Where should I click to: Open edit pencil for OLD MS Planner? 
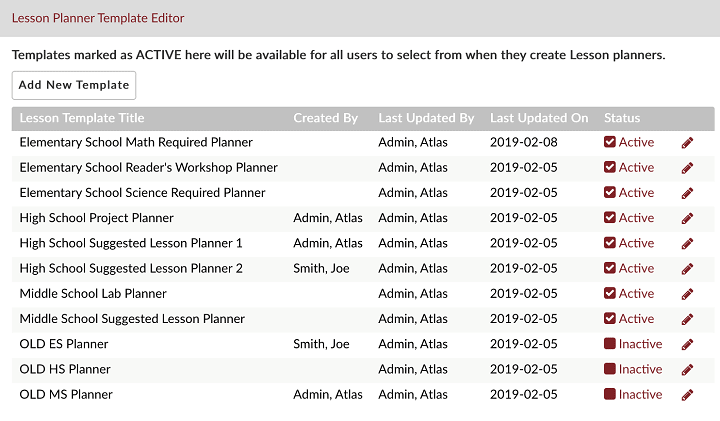tap(687, 395)
